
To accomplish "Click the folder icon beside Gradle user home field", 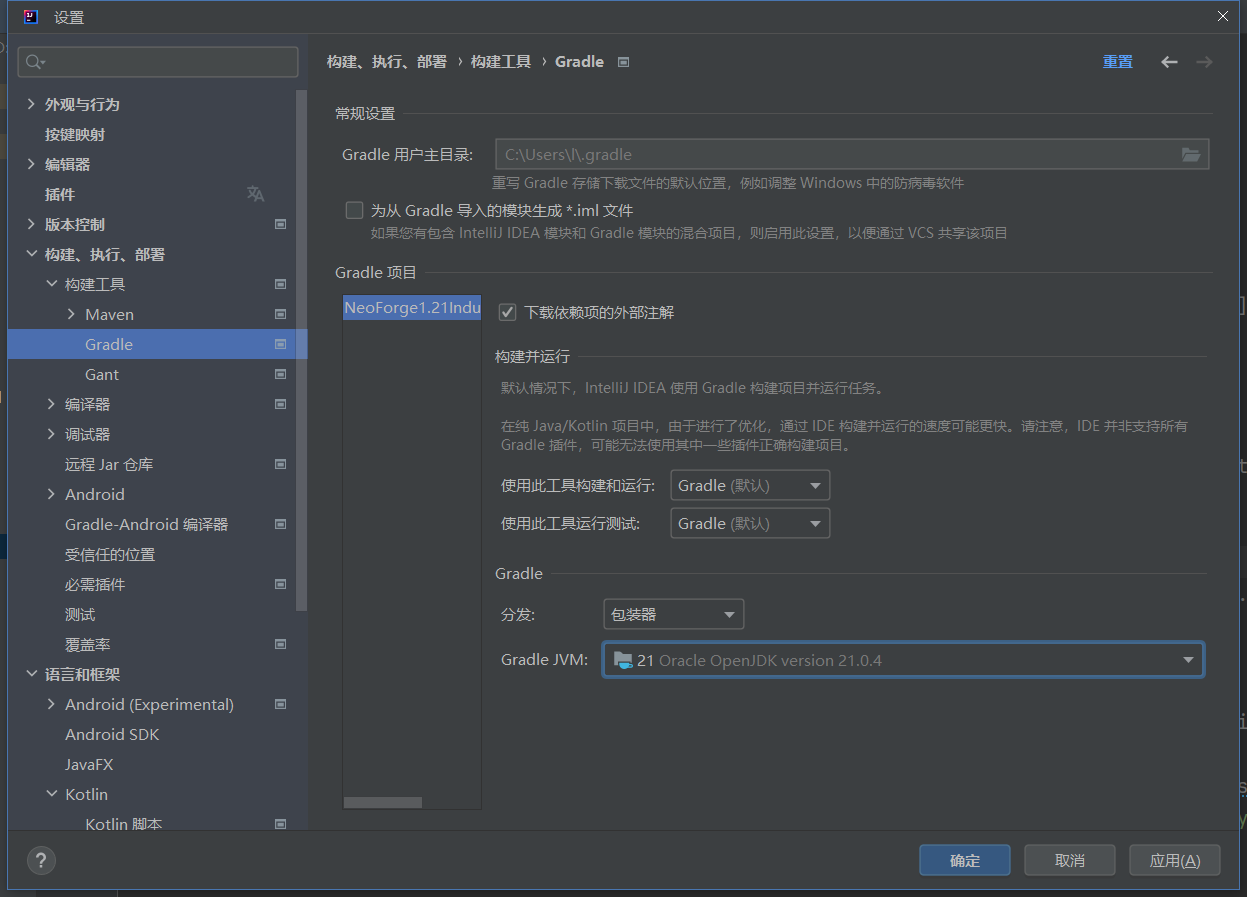I will 1190,154.
